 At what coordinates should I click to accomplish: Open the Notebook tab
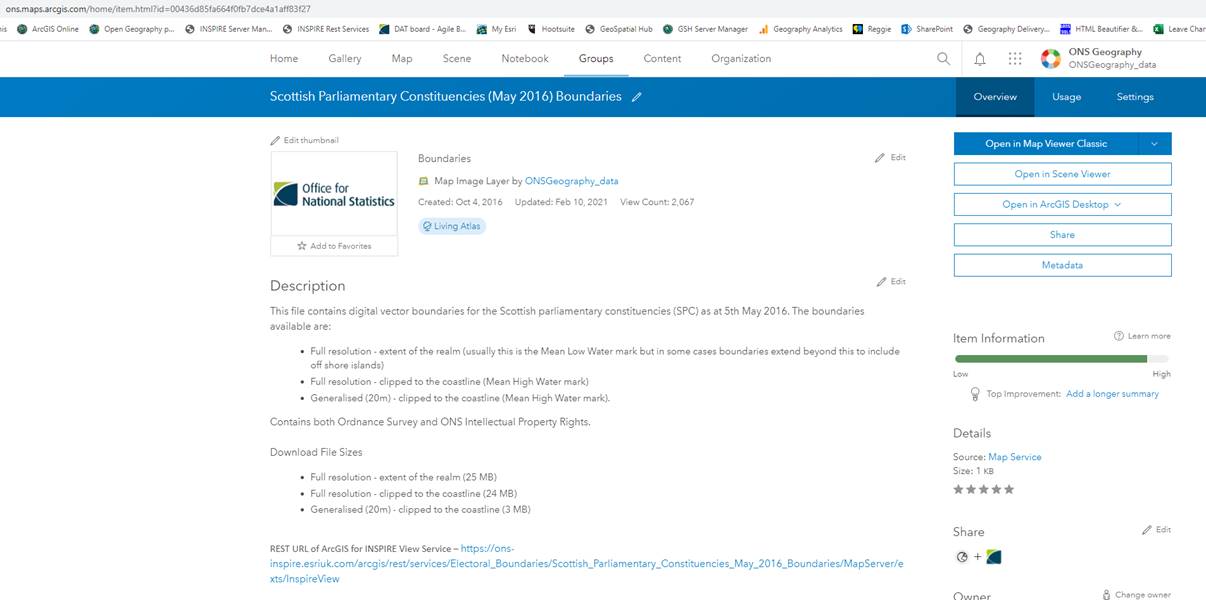coord(525,59)
